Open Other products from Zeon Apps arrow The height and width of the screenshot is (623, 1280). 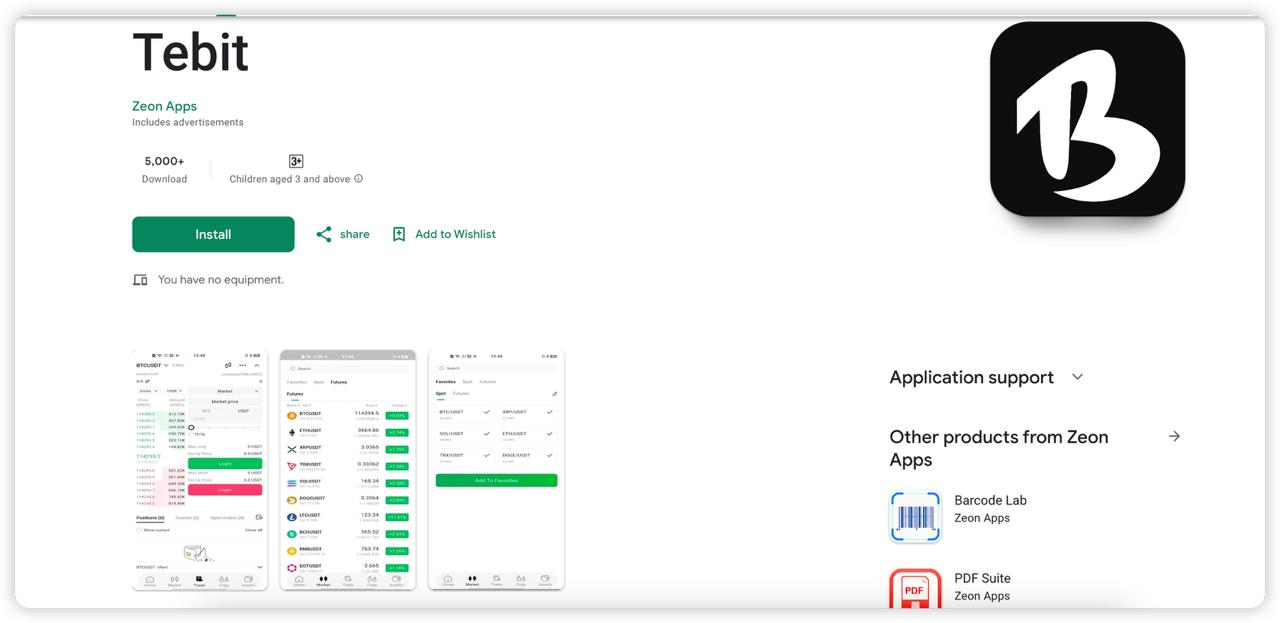tap(1175, 437)
